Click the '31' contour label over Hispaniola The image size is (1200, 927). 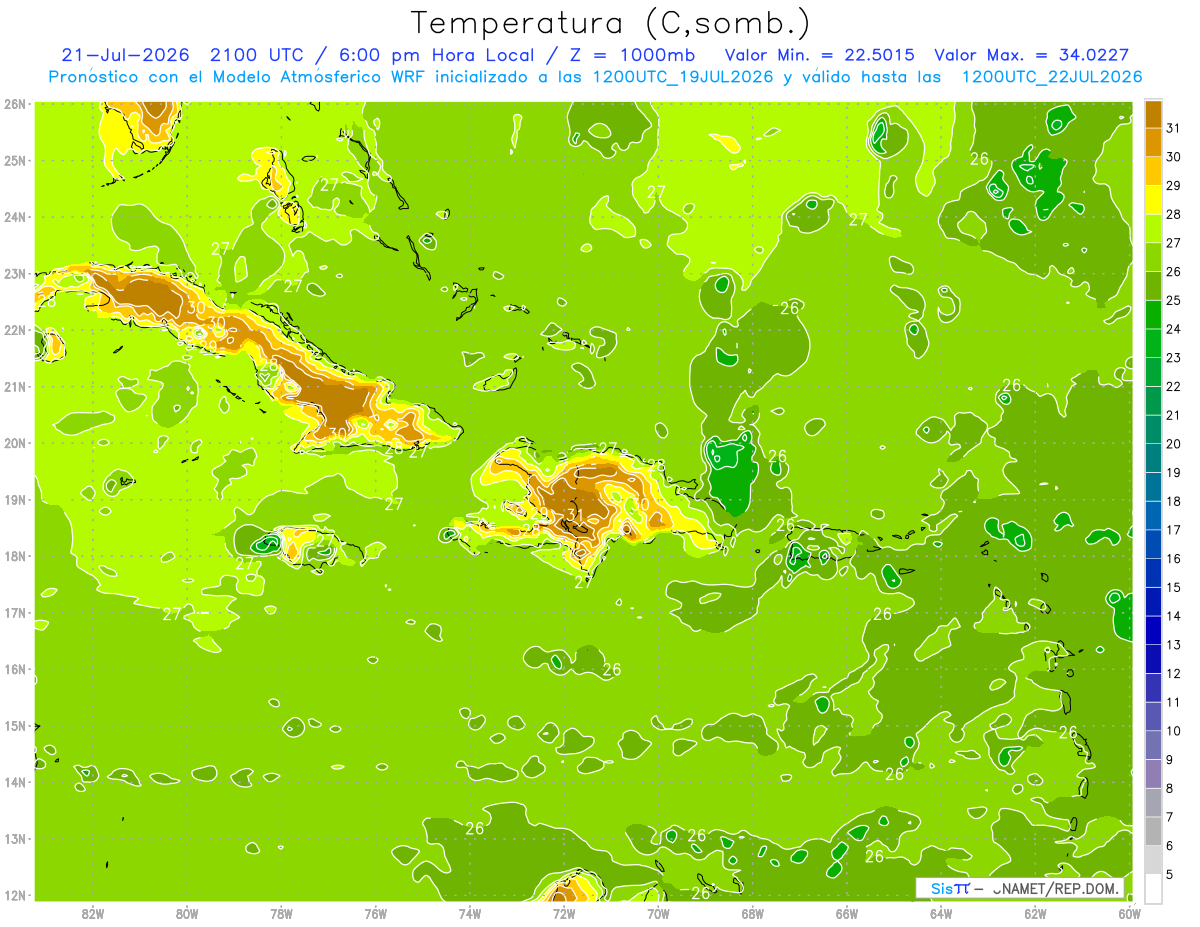point(573,513)
